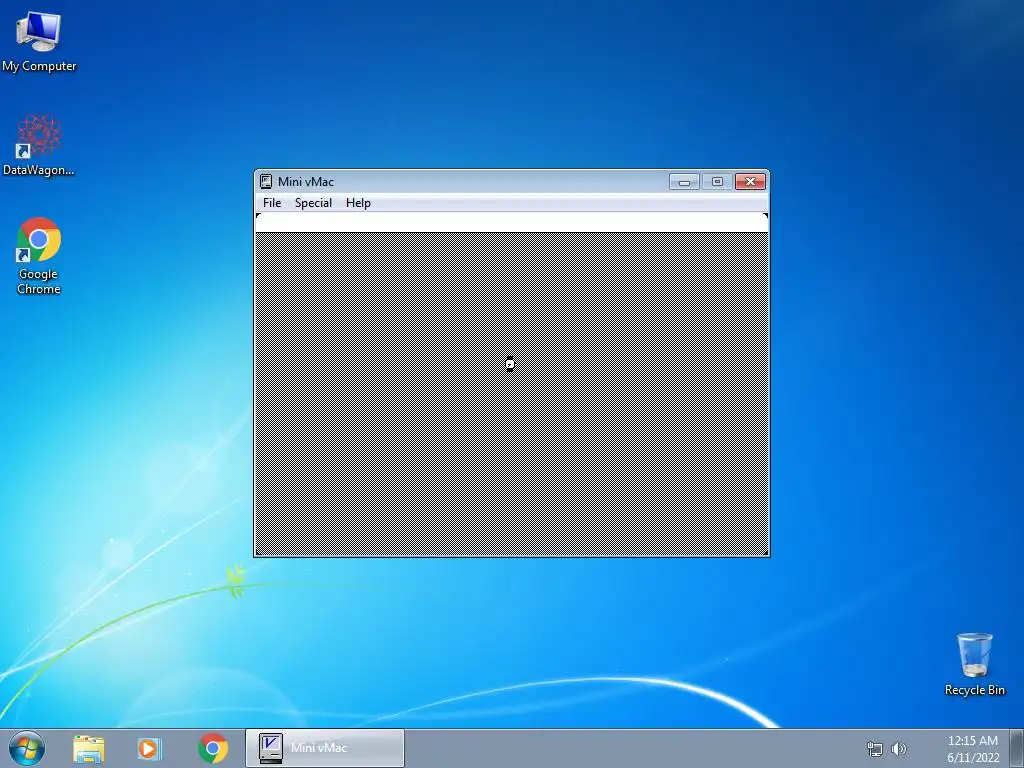The width and height of the screenshot is (1024, 768).
Task: Click the blinking disk icon in emulator screen
Action: [510, 364]
